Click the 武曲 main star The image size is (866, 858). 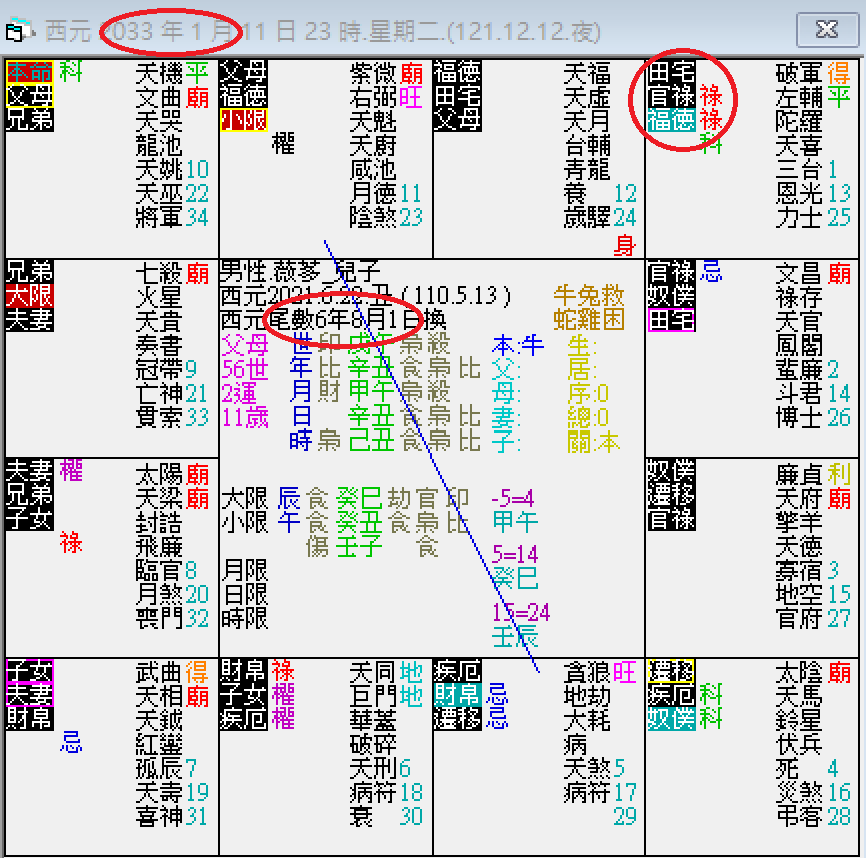[x=159, y=672]
